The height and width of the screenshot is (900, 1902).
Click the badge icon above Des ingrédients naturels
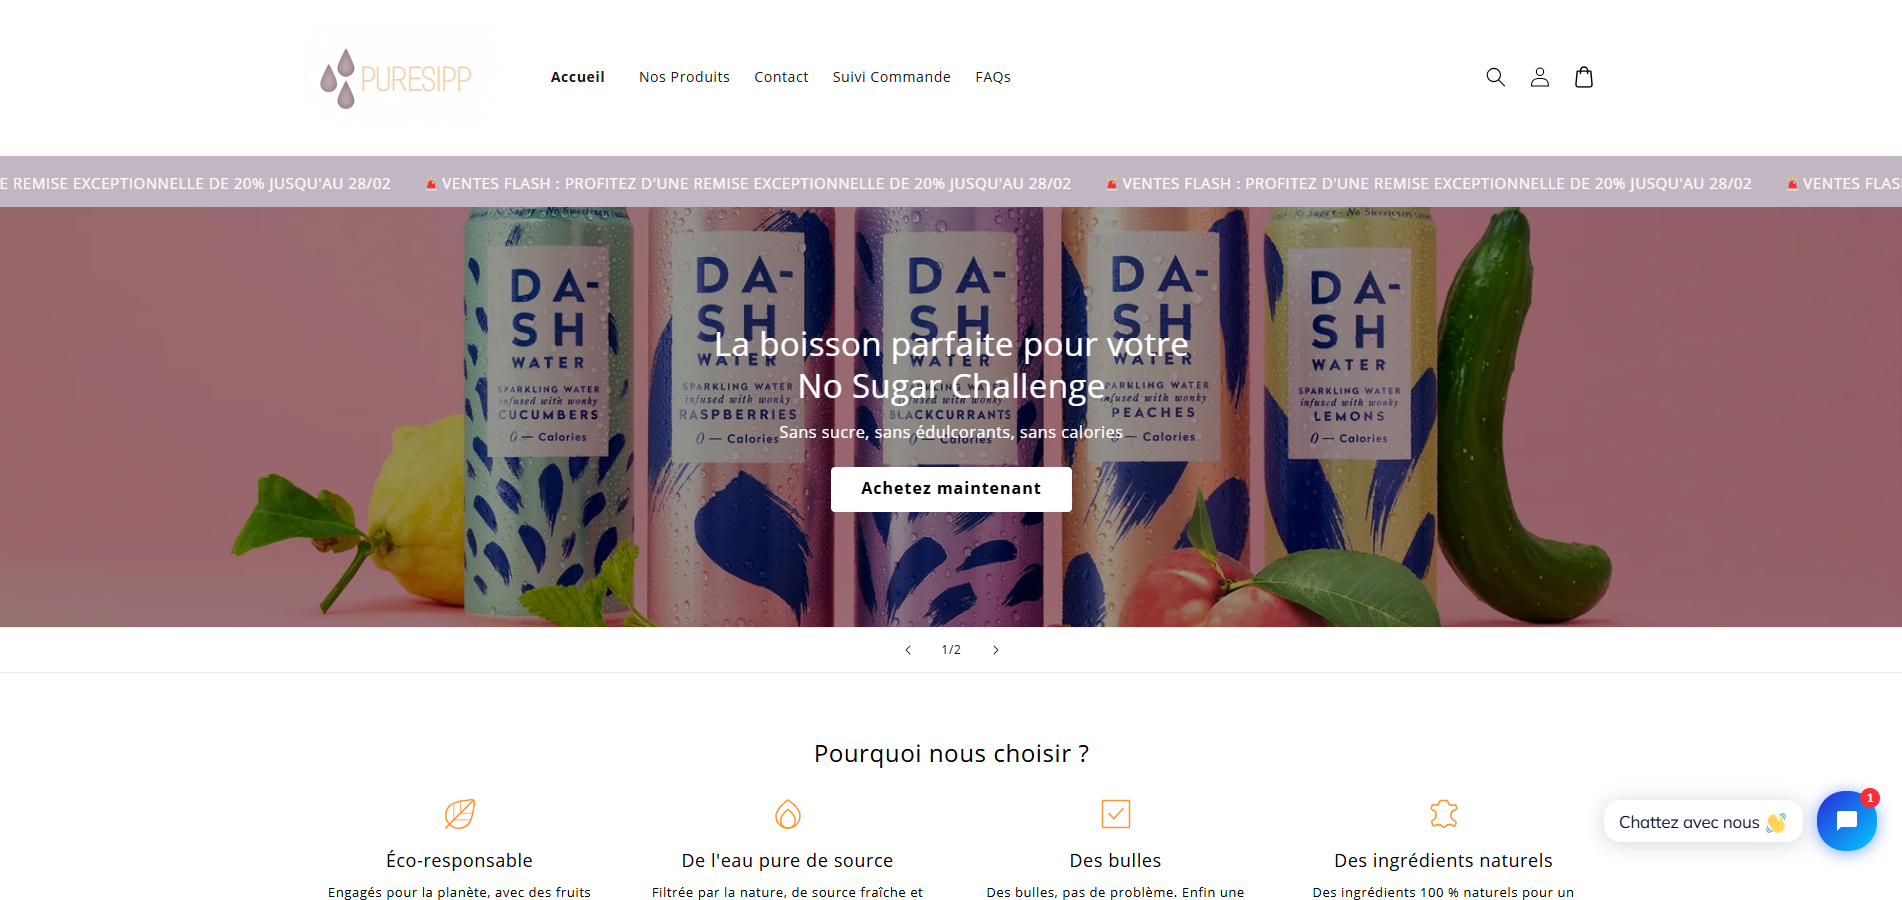(1443, 814)
